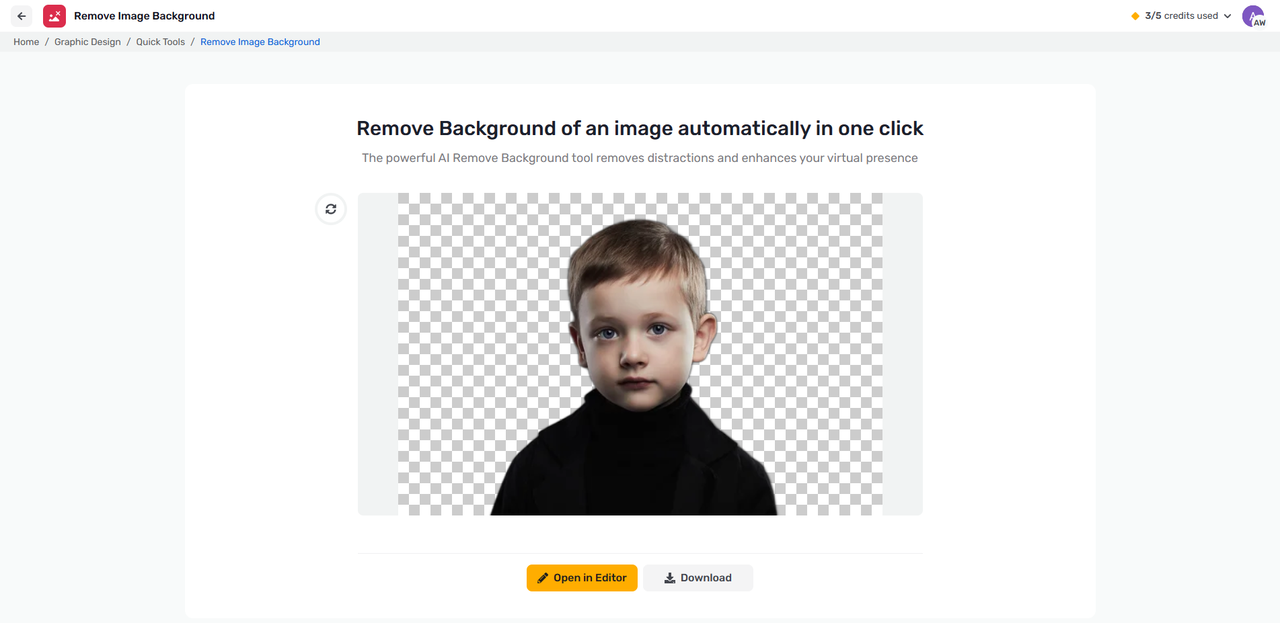Image resolution: width=1280 pixels, height=623 pixels.
Task: Click the refresh icon beside the image
Action: 331,209
